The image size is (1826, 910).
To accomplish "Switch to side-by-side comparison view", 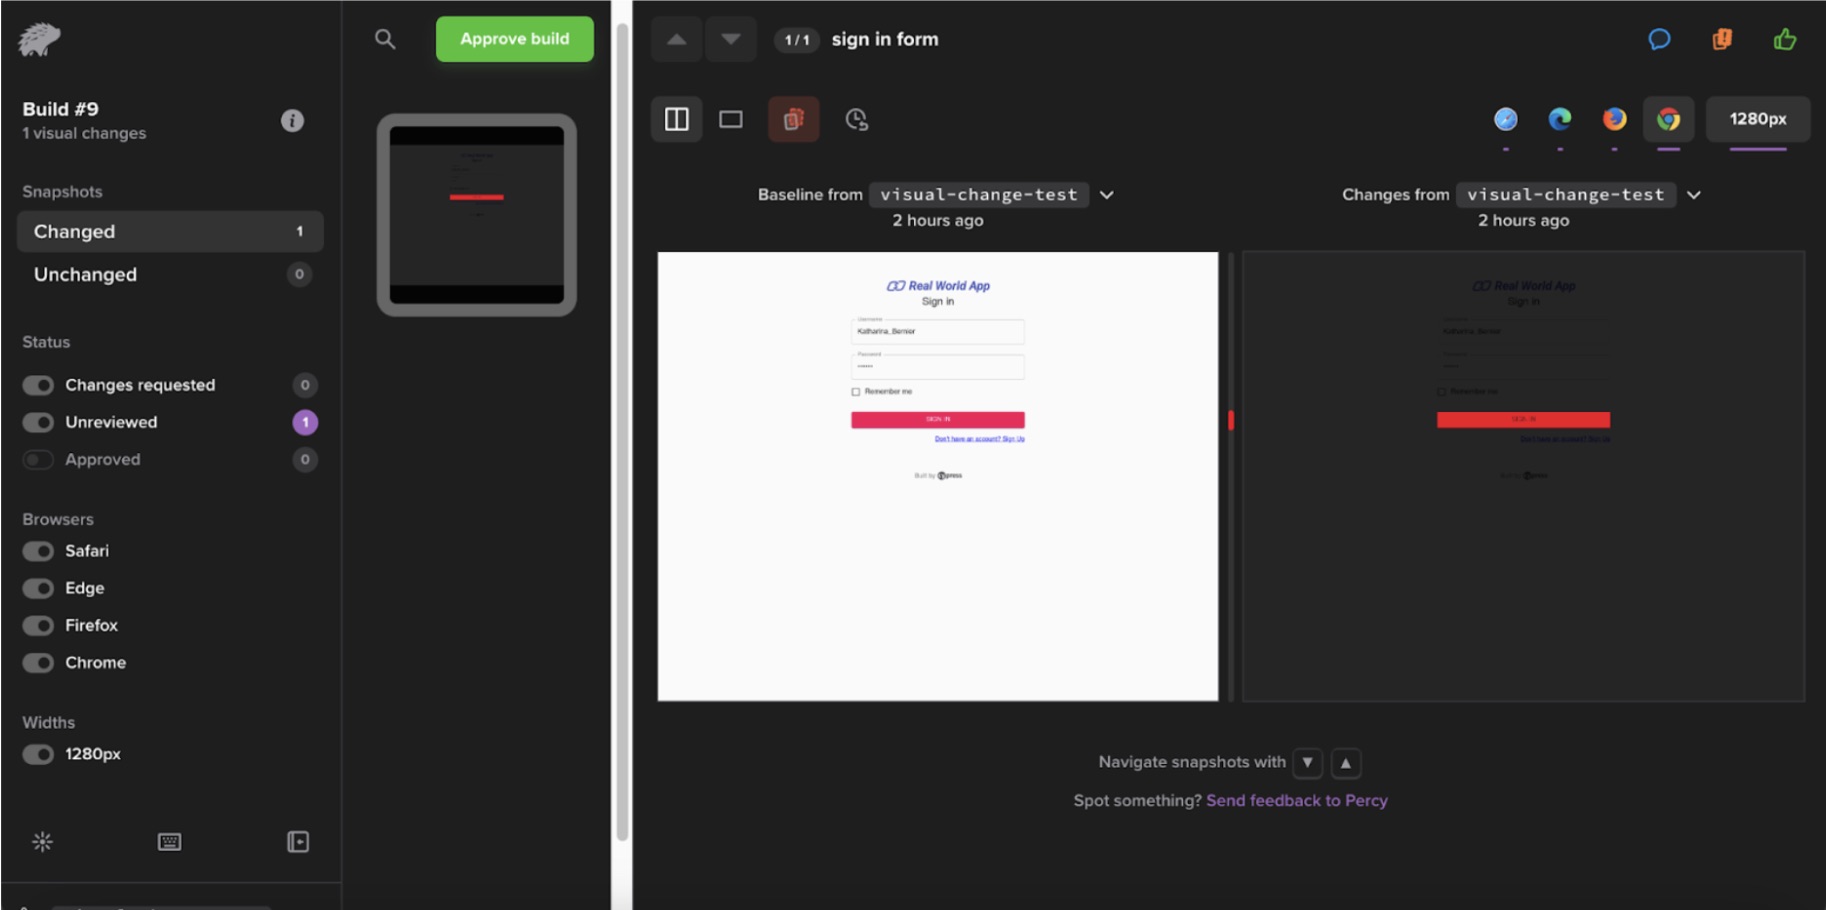I will click(x=676, y=119).
